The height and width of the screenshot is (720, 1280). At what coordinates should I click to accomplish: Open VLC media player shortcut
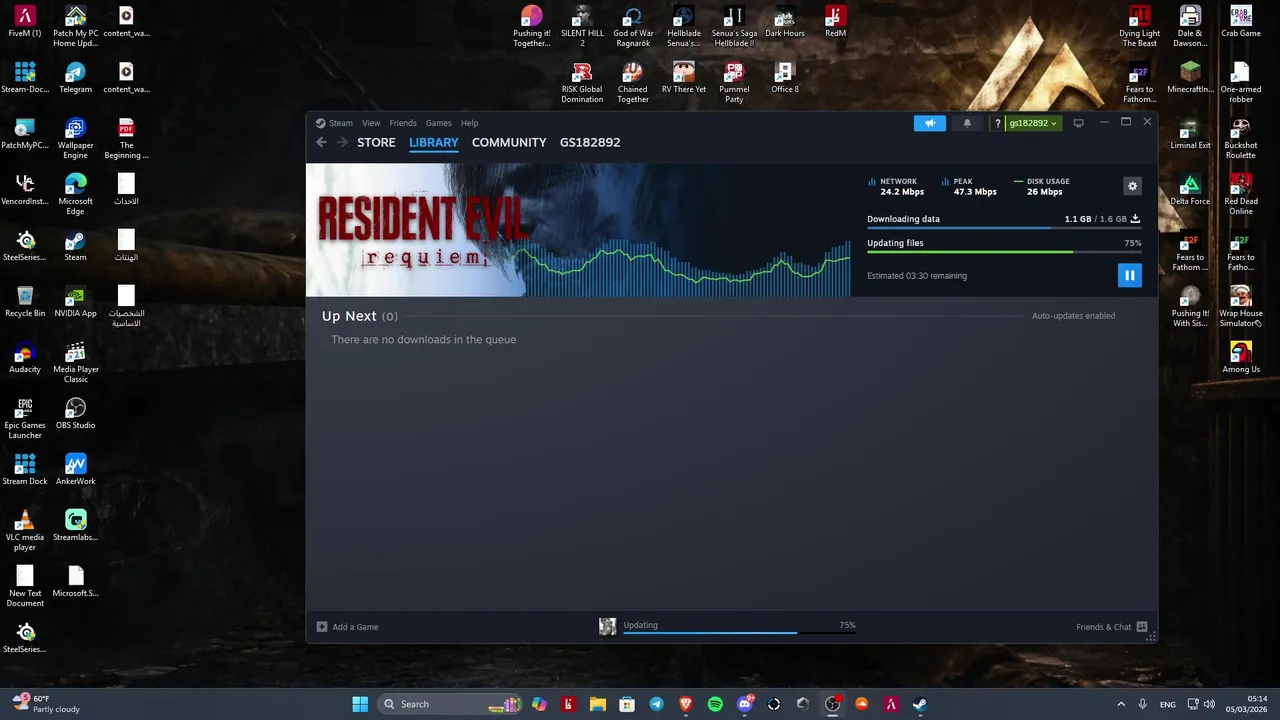[25, 530]
